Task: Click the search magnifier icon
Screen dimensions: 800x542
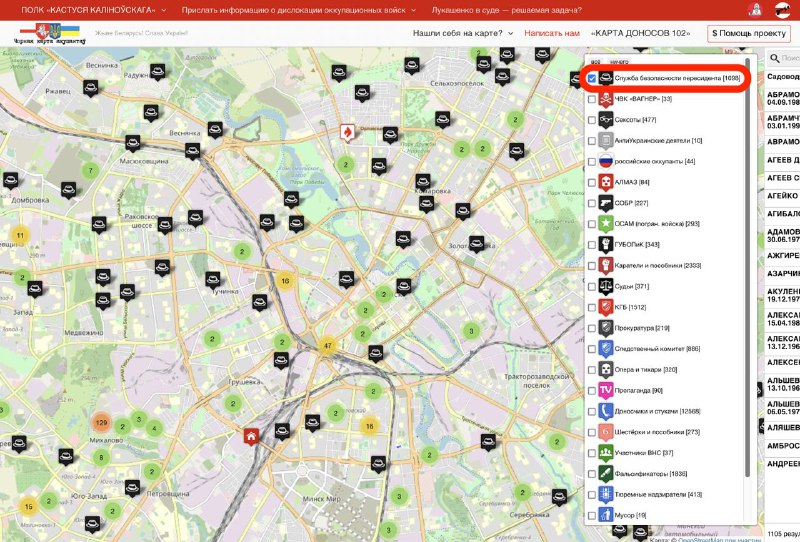Action: (x=775, y=59)
